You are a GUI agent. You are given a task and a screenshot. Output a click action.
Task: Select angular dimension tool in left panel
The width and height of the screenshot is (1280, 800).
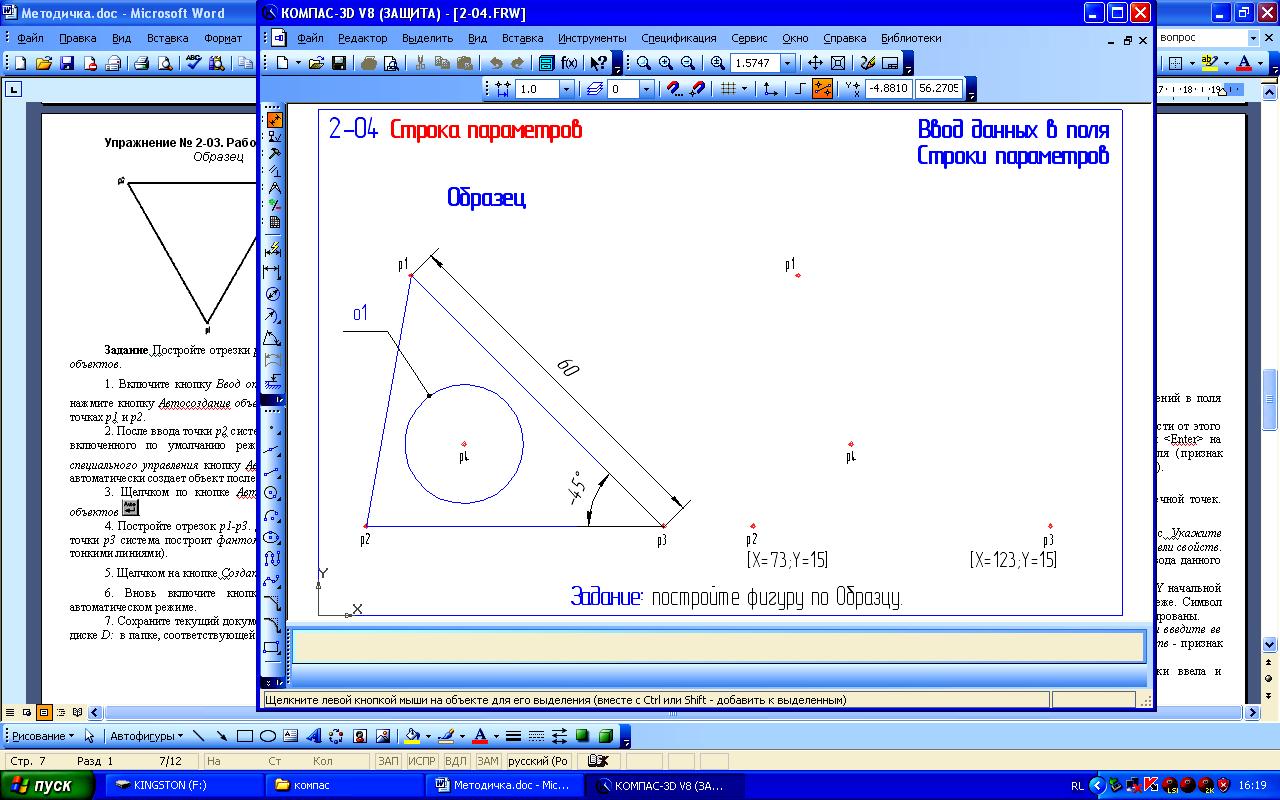(272, 338)
